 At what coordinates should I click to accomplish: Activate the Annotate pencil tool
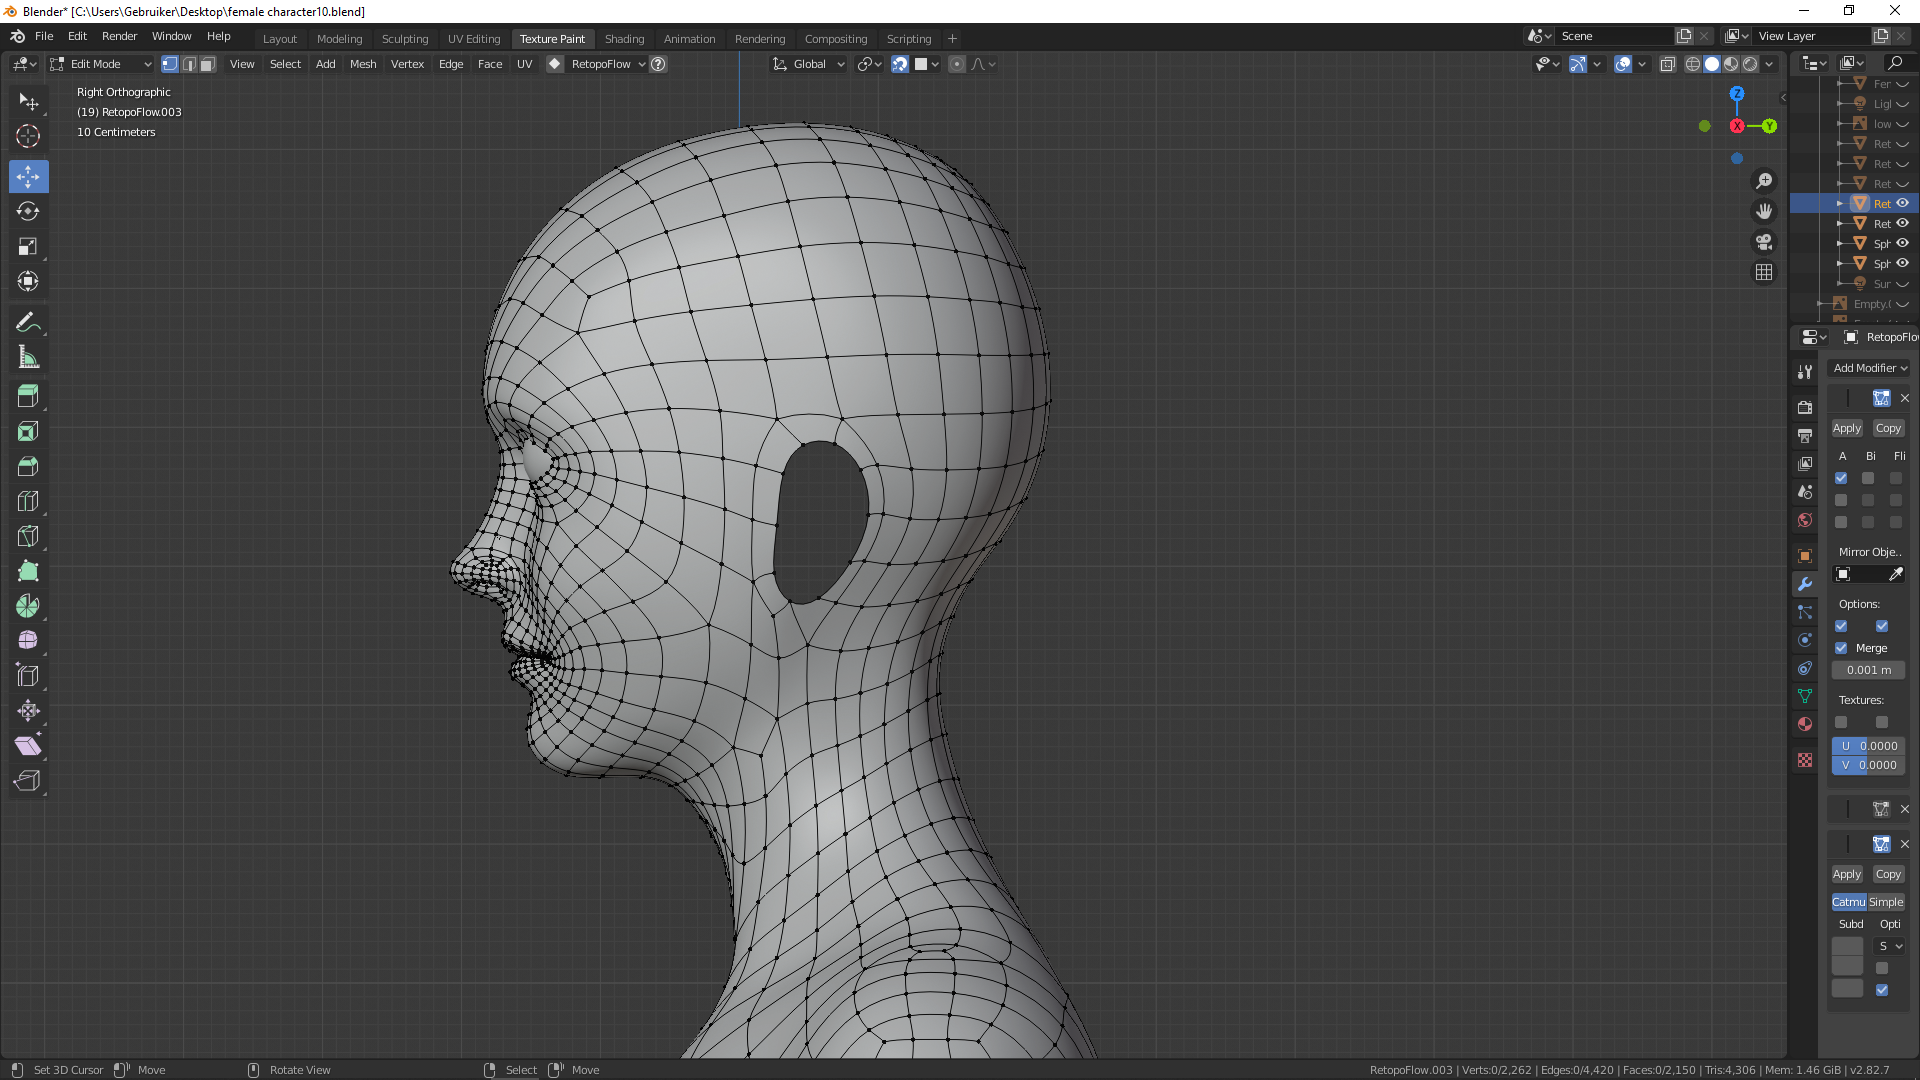28,322
